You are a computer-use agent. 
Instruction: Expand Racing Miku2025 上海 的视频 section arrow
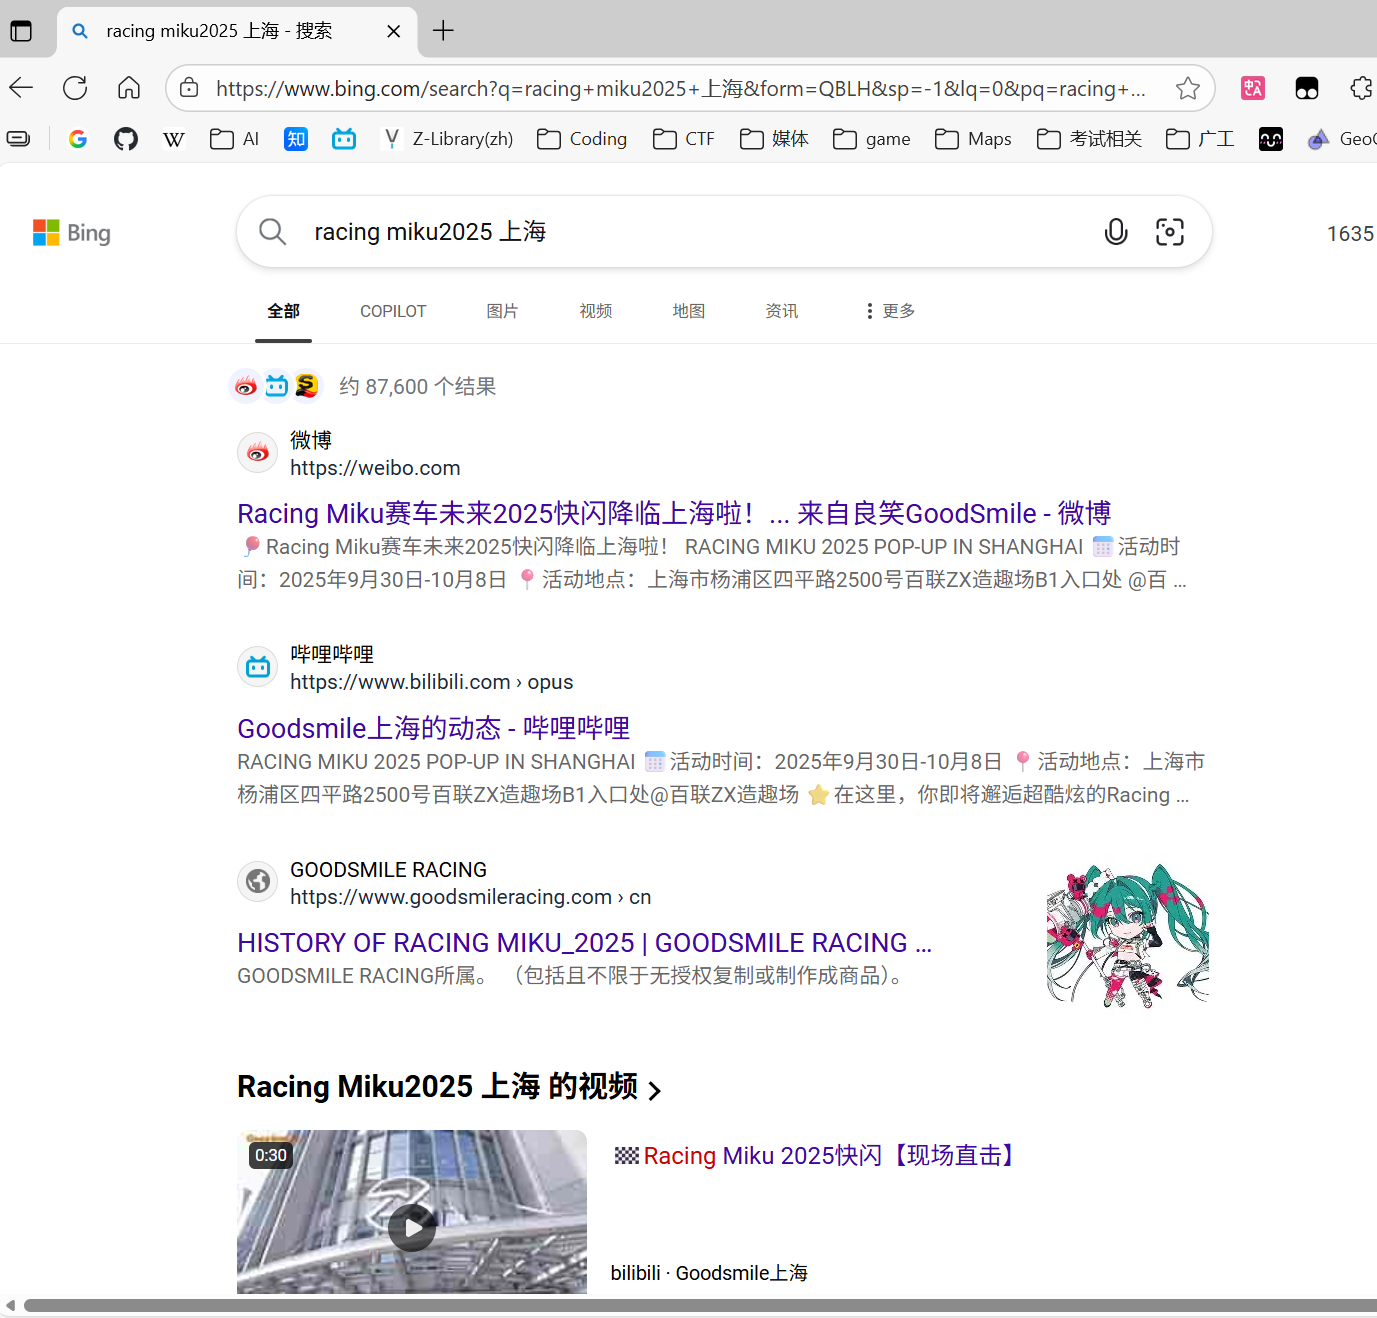[x=655, y=1090]
